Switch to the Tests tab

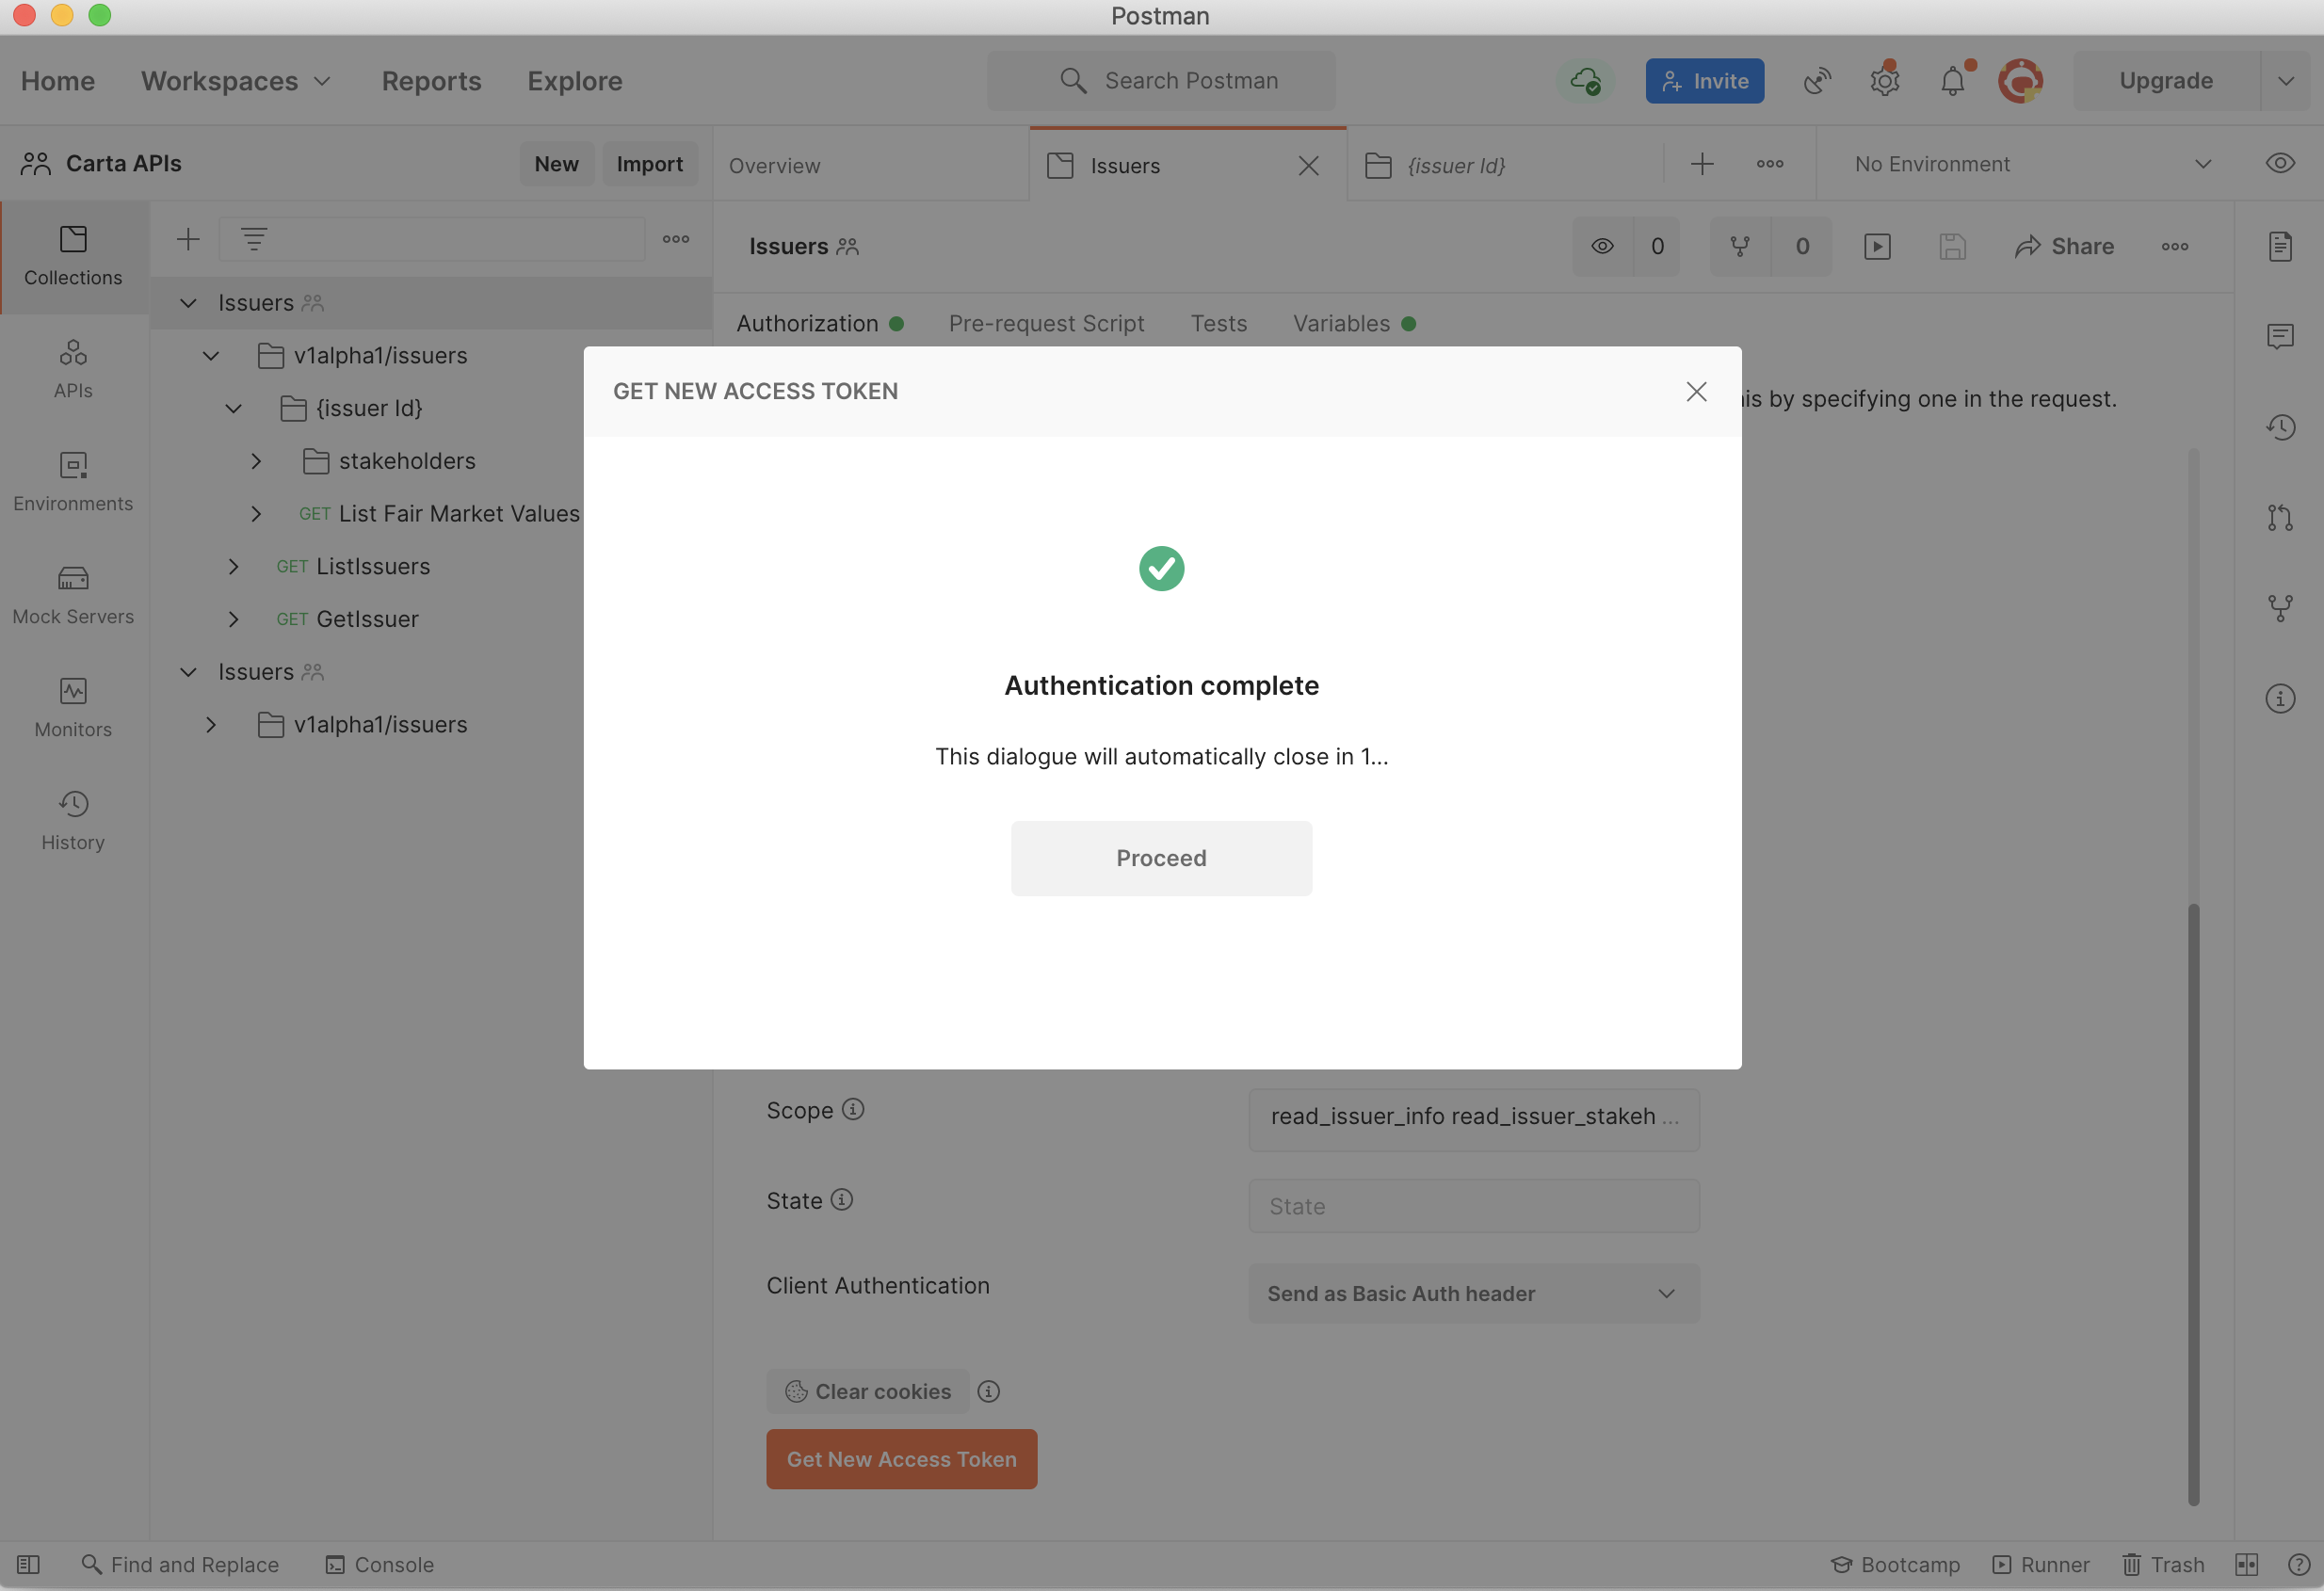click(x=1218, y=324)
